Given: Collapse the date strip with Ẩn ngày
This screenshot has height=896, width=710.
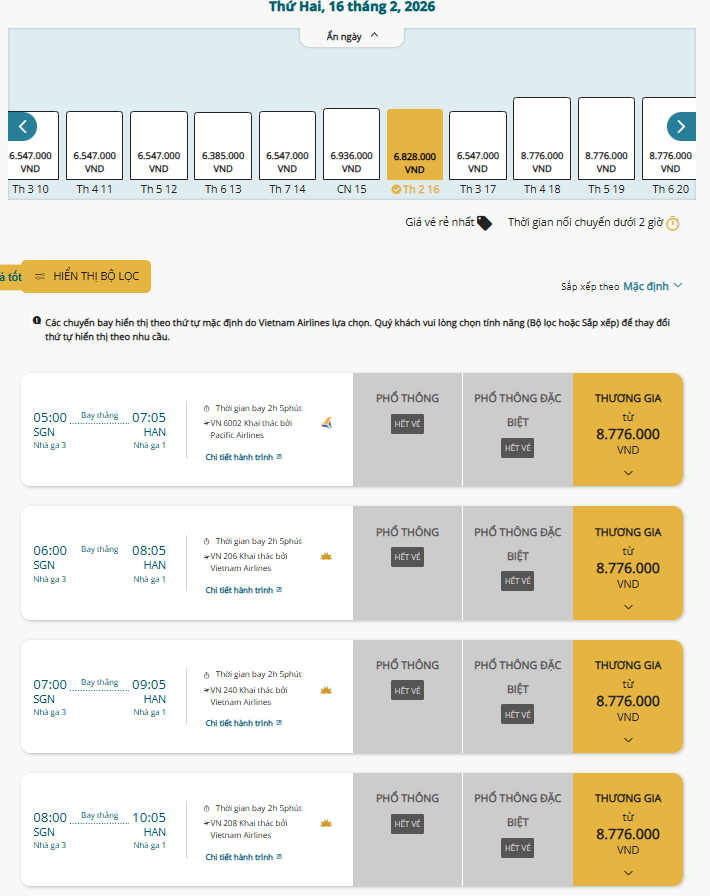Looking at the screenshot, I should (351, 36).
